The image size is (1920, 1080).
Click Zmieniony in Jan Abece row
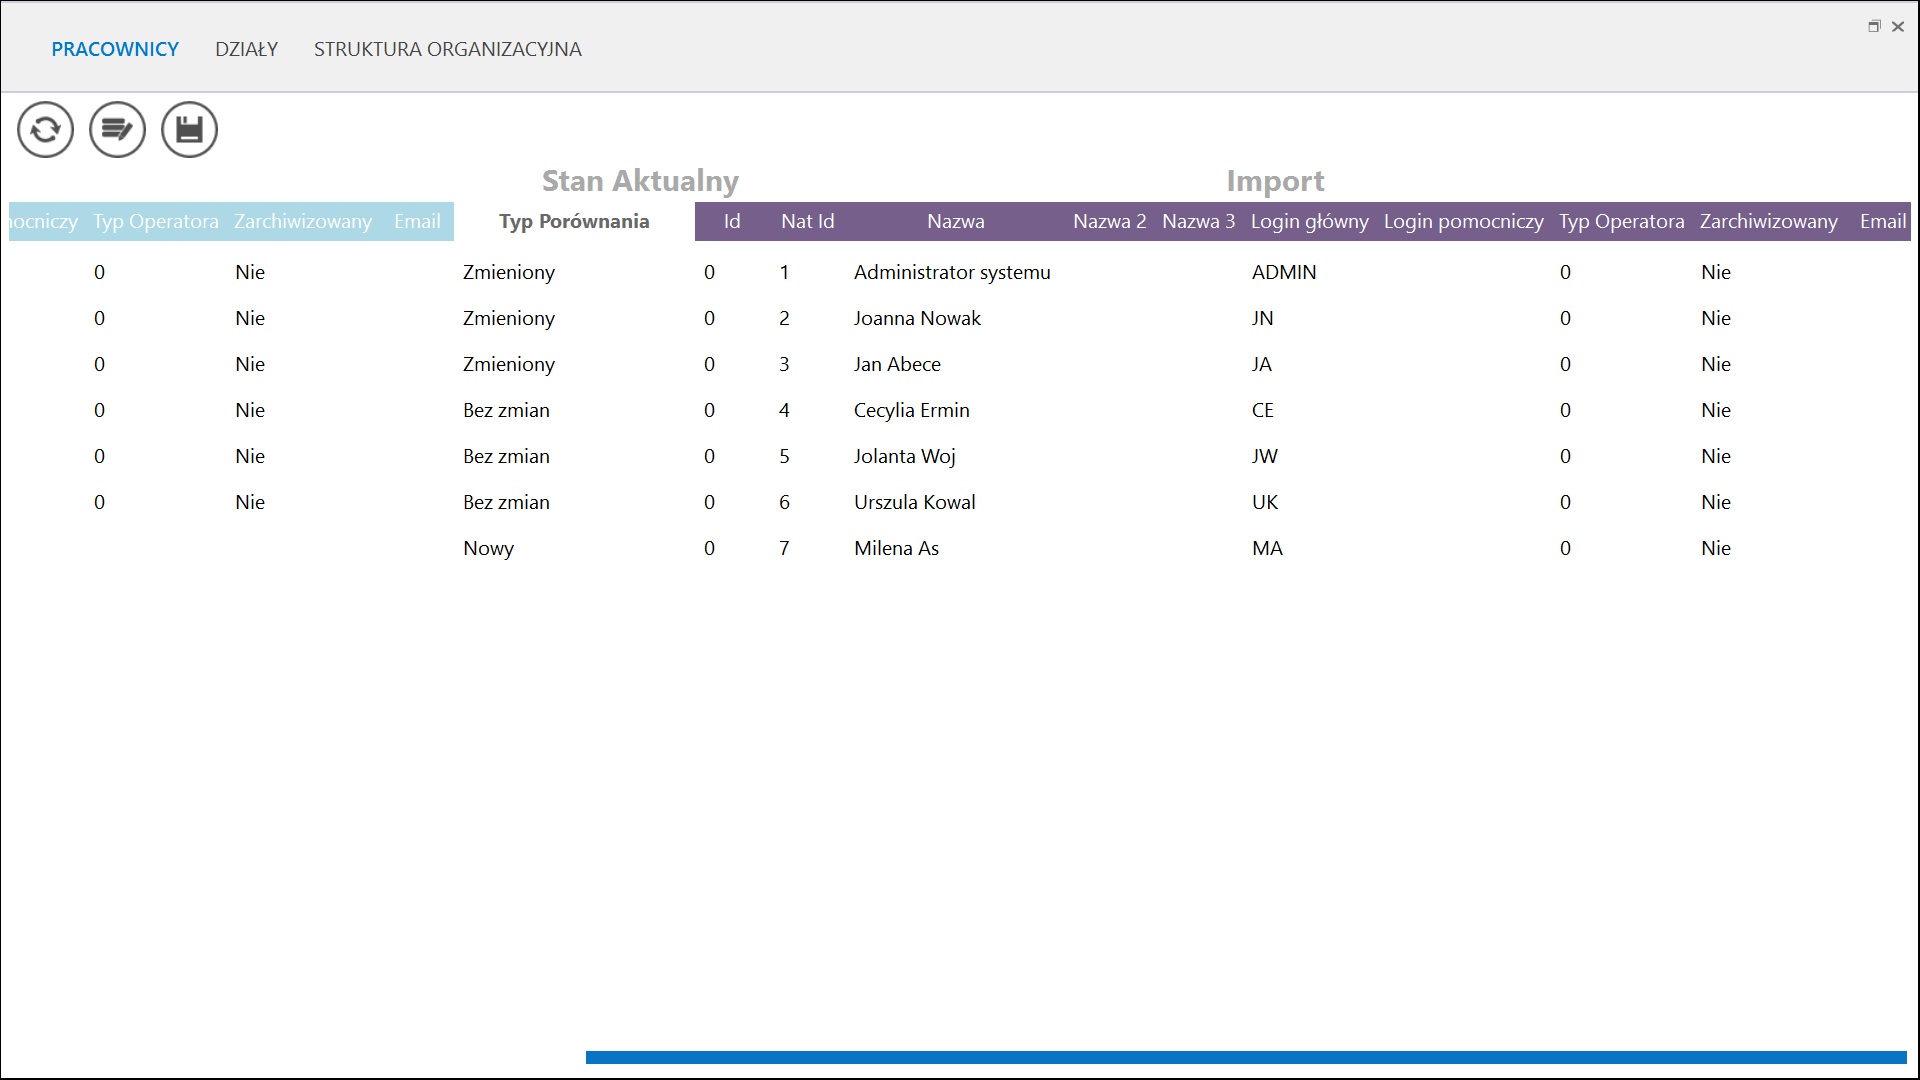508,364
